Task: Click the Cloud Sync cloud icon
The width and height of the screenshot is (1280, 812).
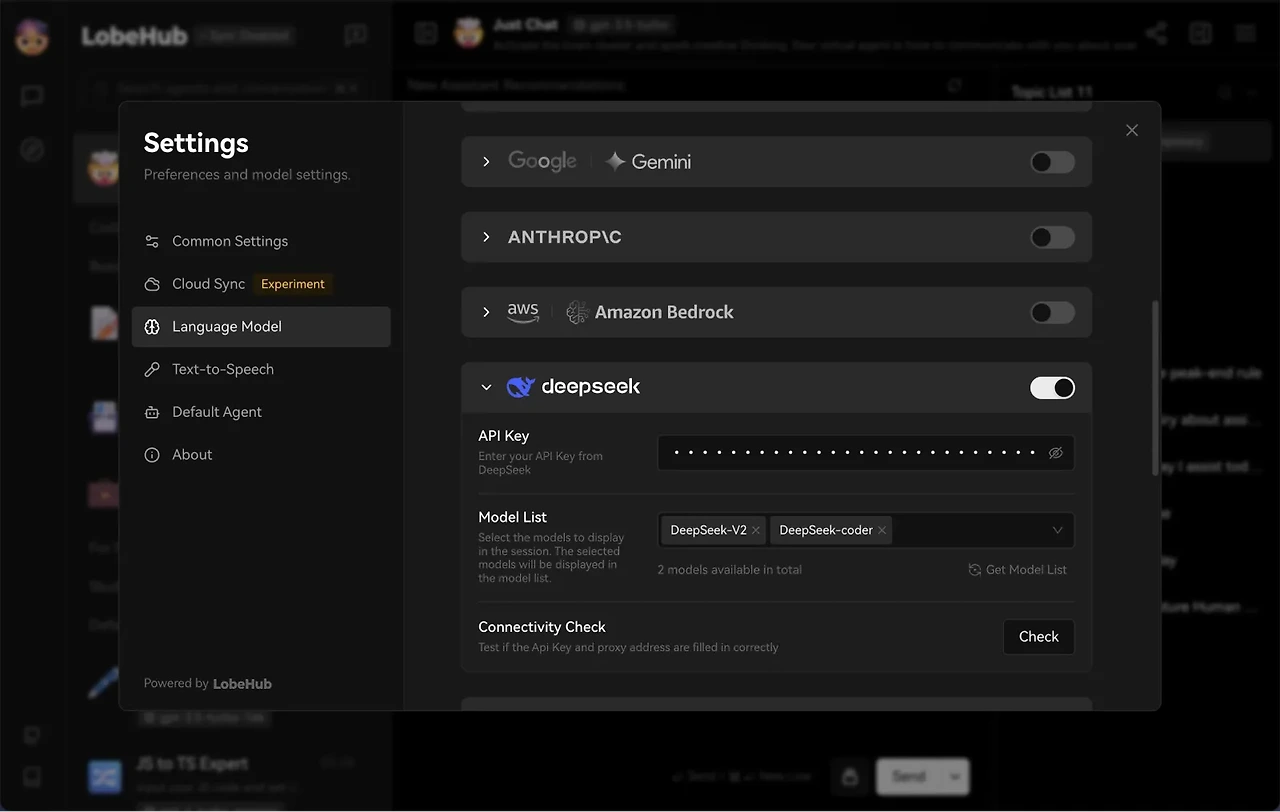Action: (x=152, y=284)
